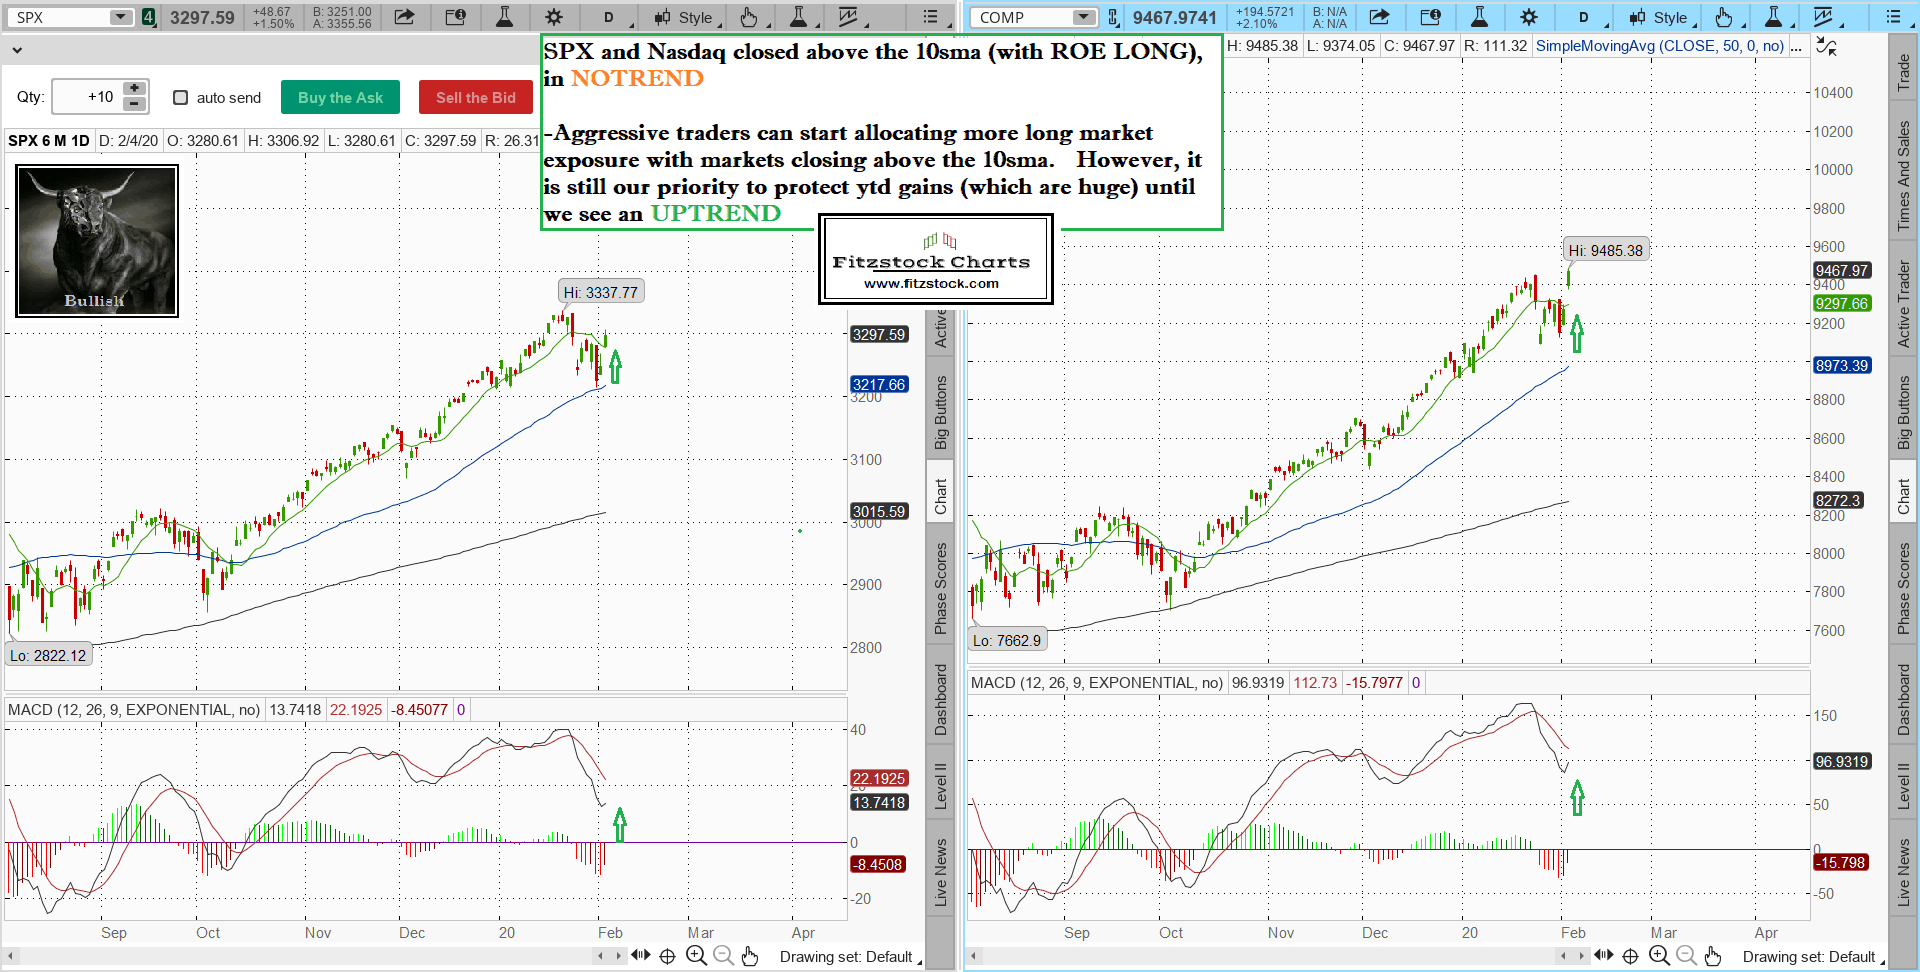The height and width of the screenshot is (972, 1920).
Task: Click the Sell the Bid button
Action: pos(476,97)
